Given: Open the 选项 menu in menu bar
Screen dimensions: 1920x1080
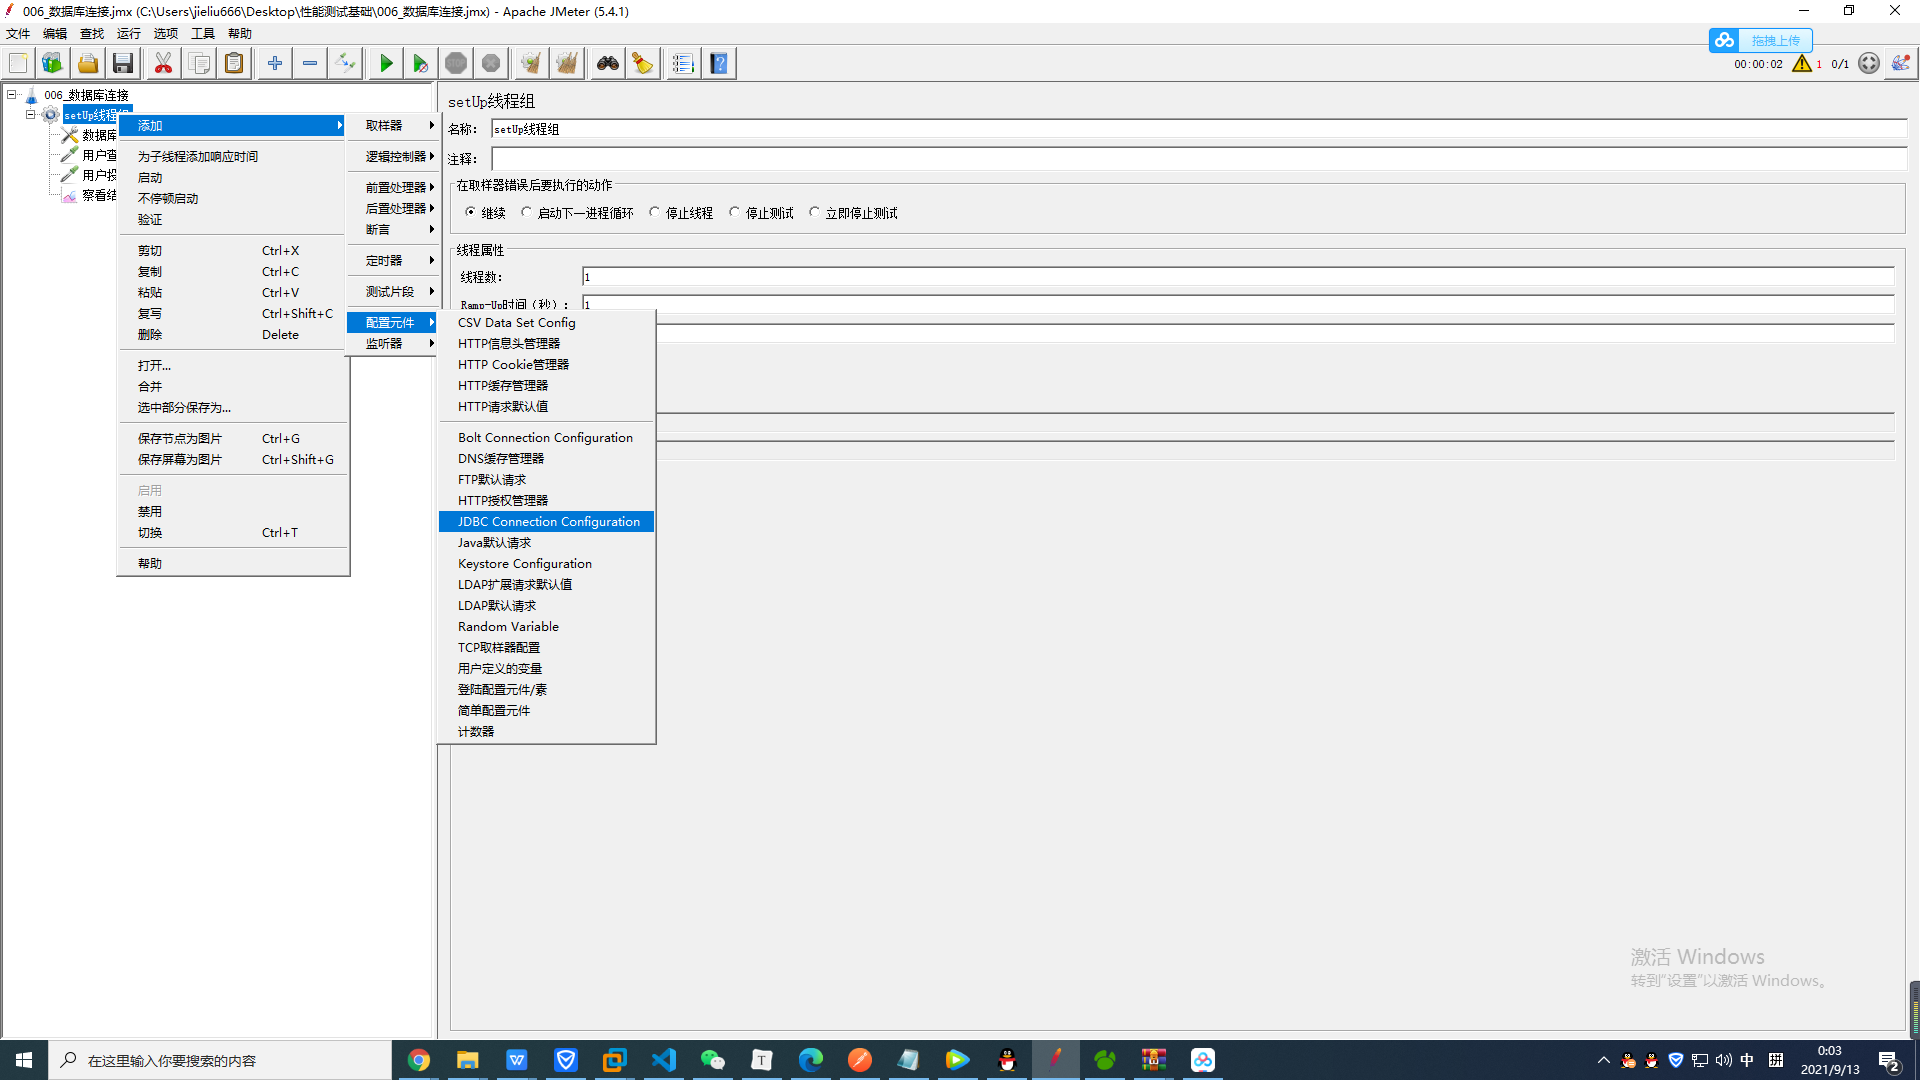Looking at the screenshot, I should (165, 34).
